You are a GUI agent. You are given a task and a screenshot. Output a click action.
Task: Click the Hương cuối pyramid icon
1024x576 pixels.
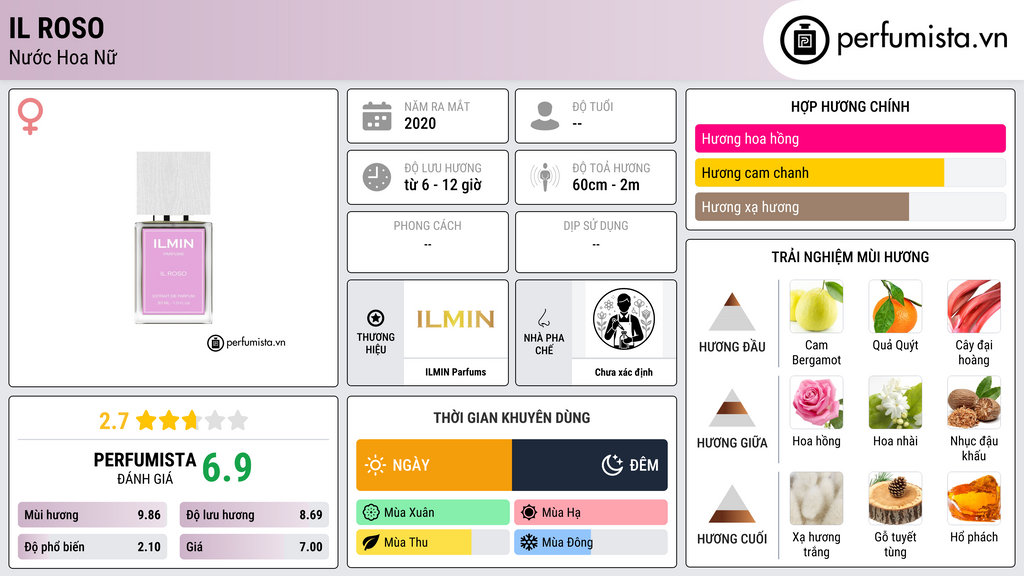[x=732, y=504]
